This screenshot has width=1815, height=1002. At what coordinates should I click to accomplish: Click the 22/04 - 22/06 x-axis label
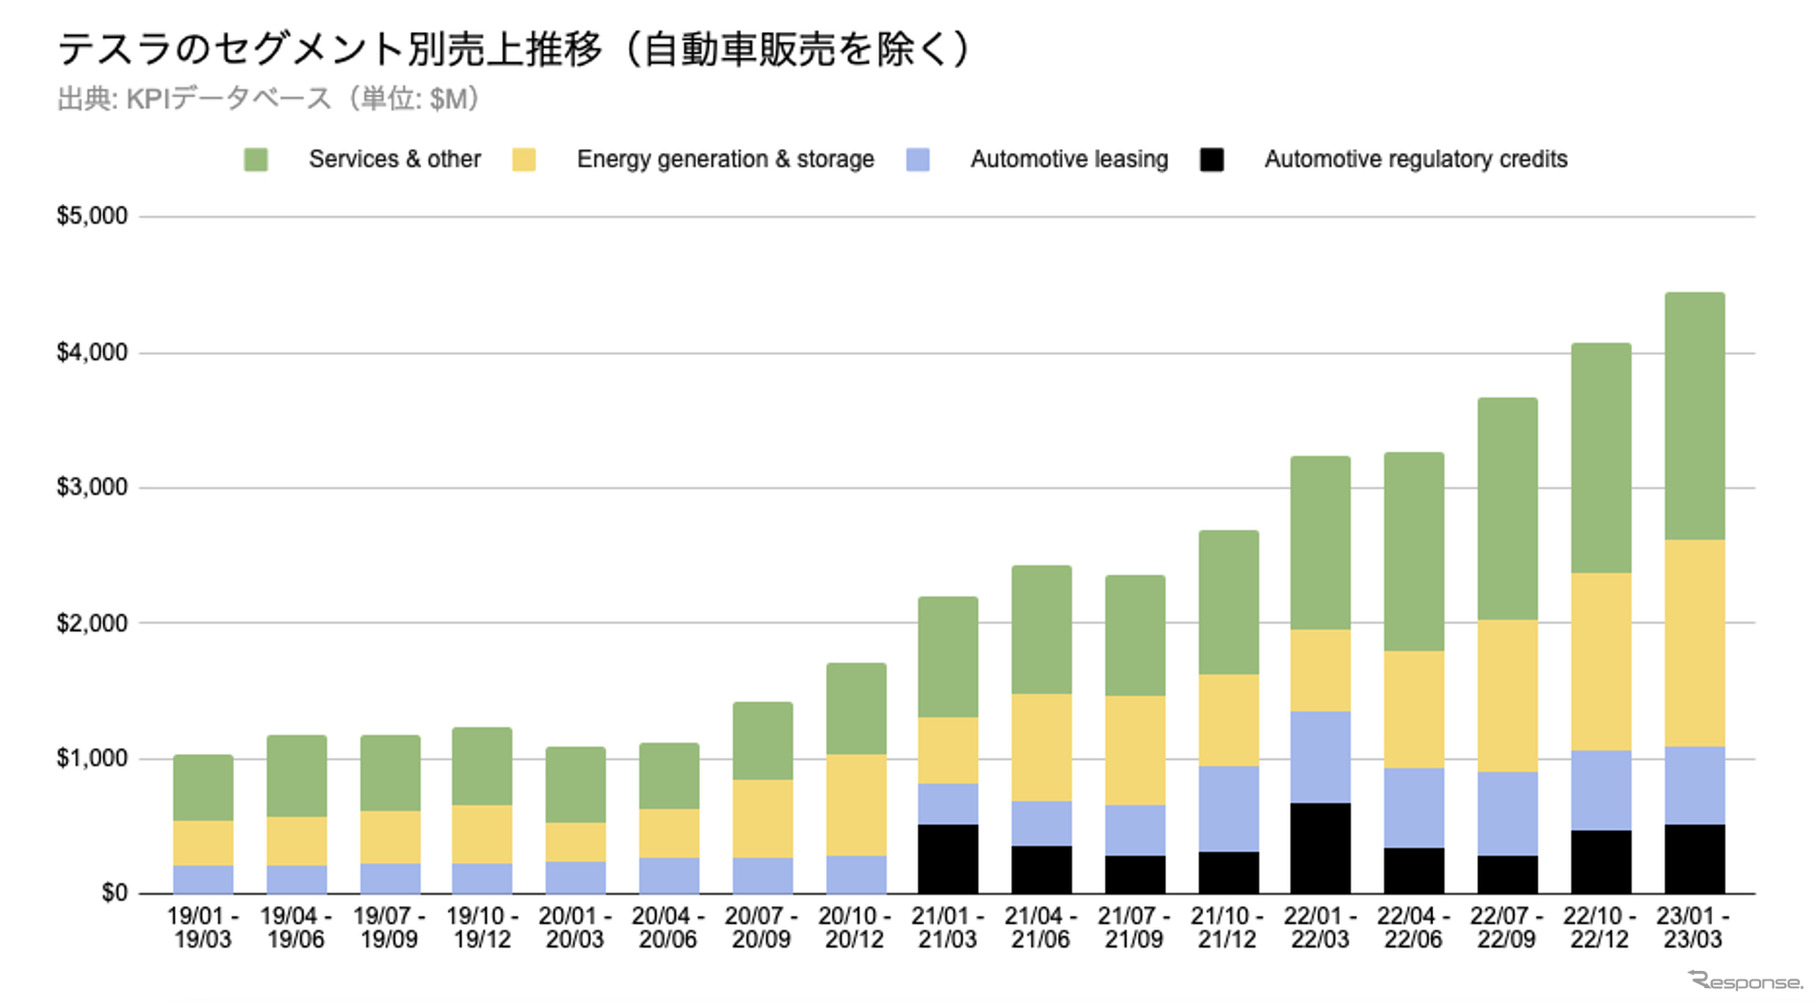point(1413,928)
